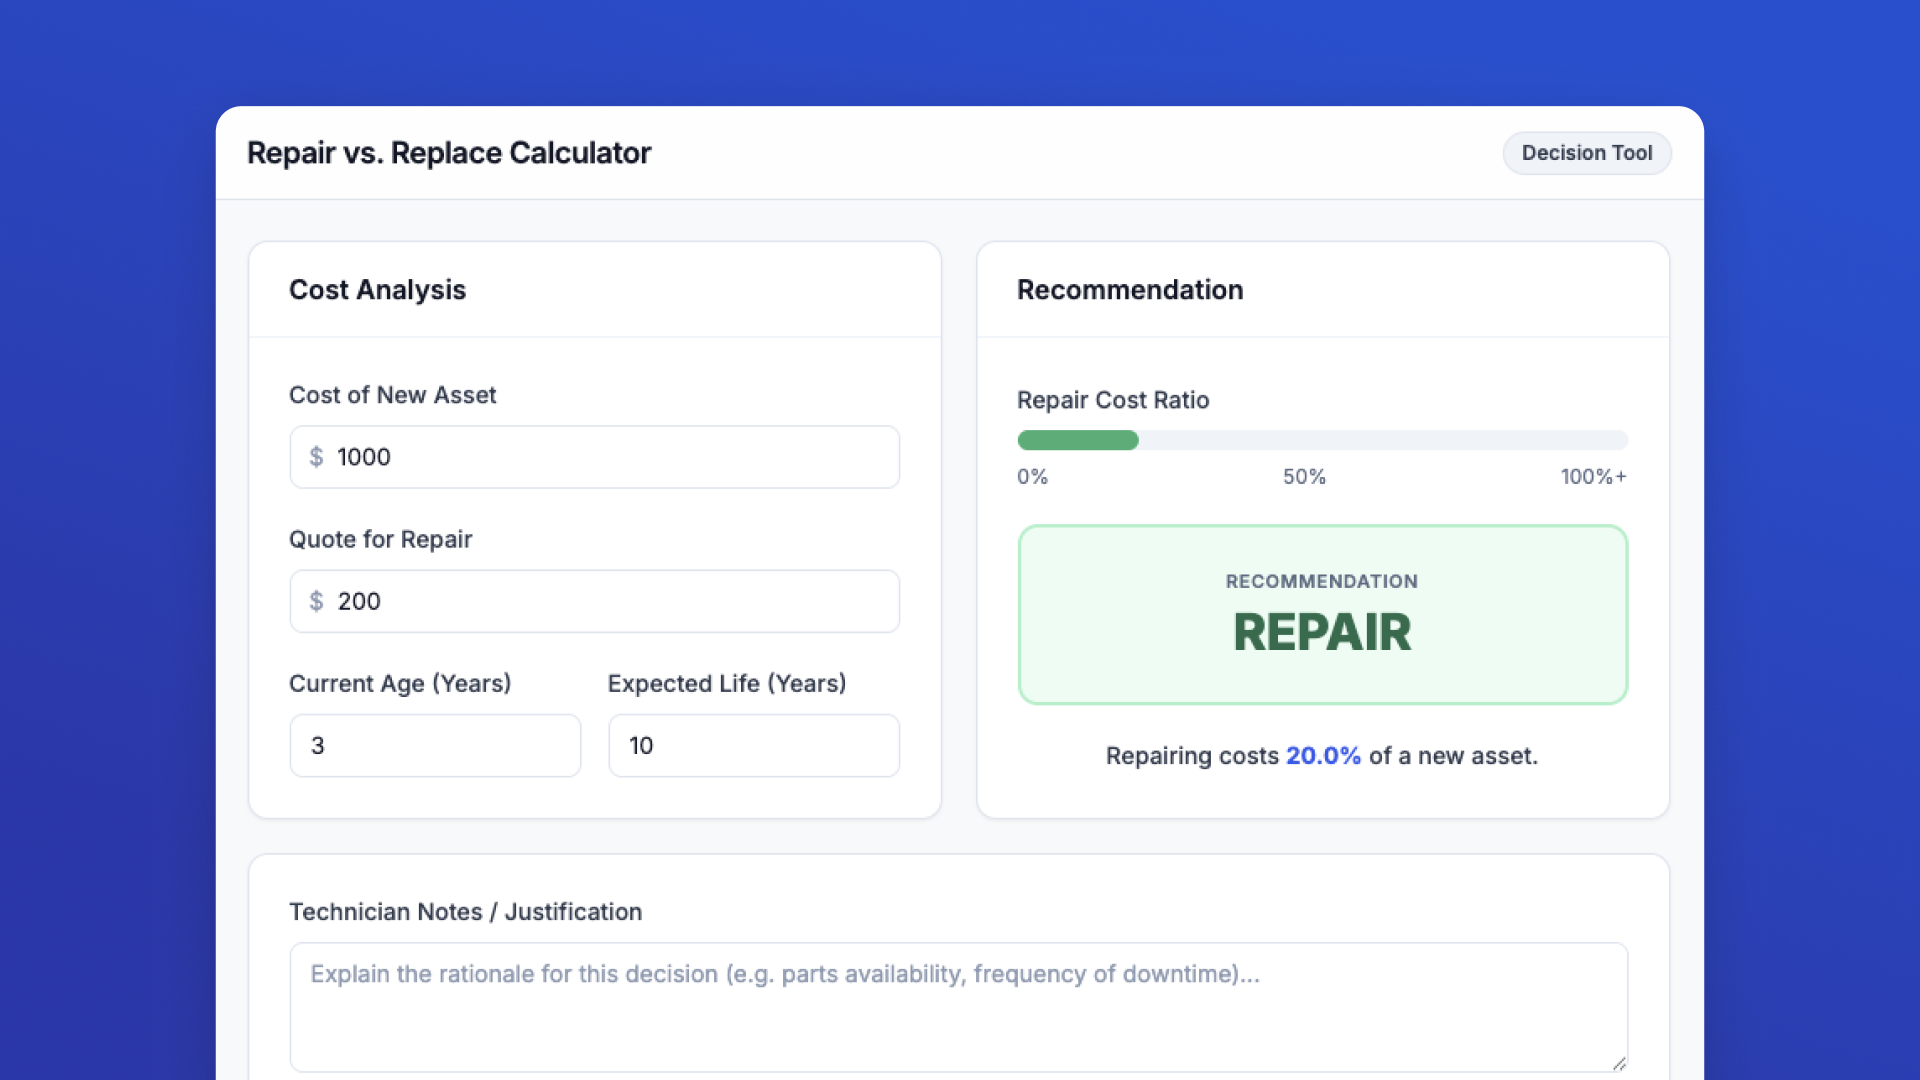Image resolution: width=1920 pixels, height=1080 pixels.
Task: Click the REPAIR recommendation card
Action: tap(1322, 615)
